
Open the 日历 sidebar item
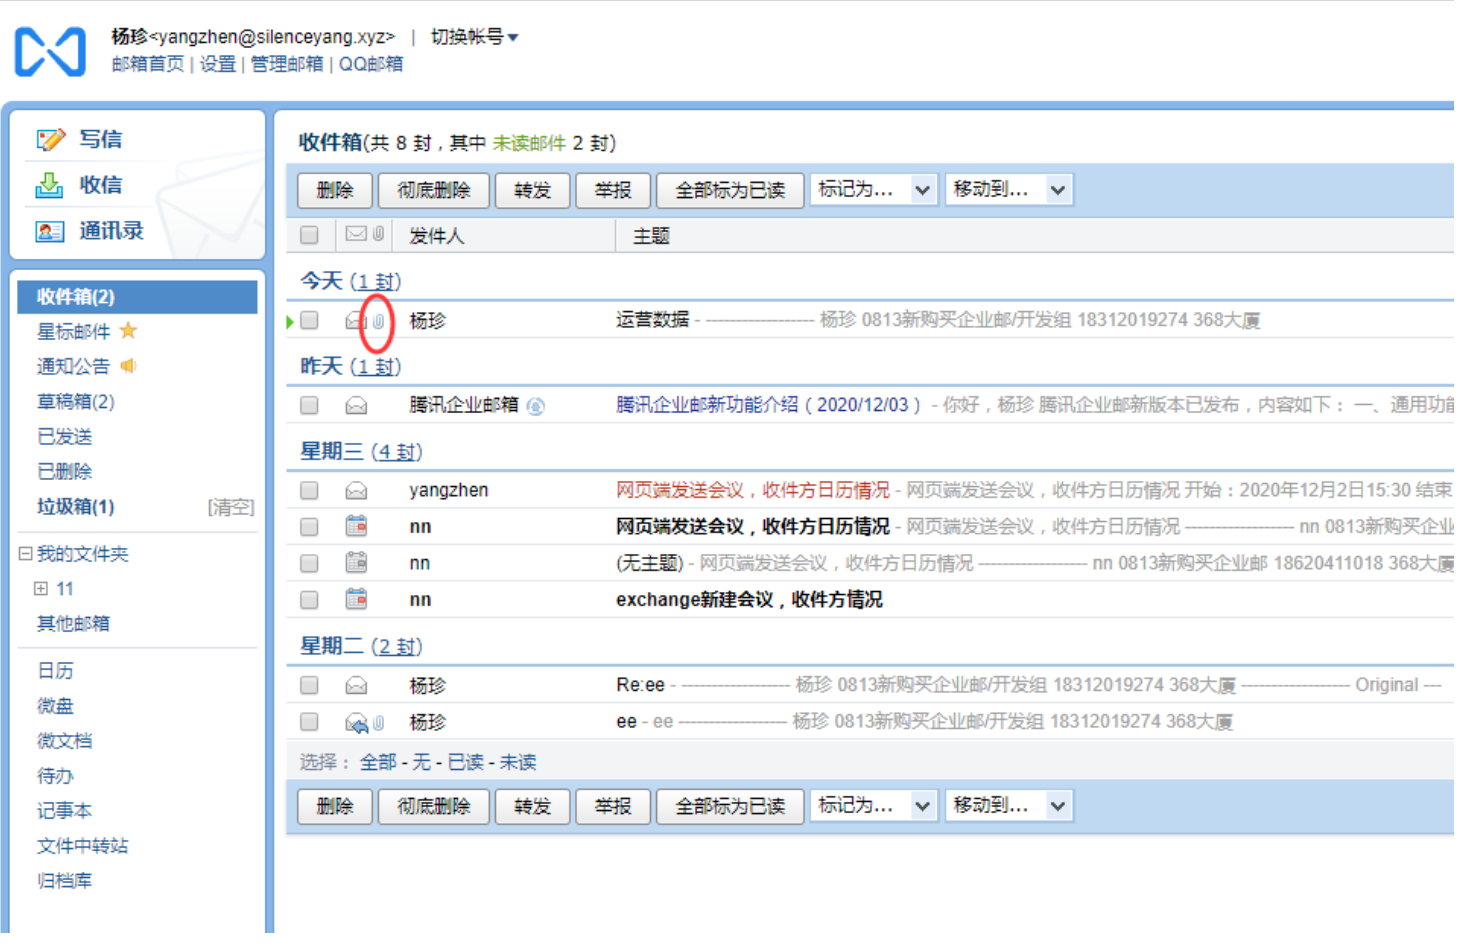tap(55, 671)
